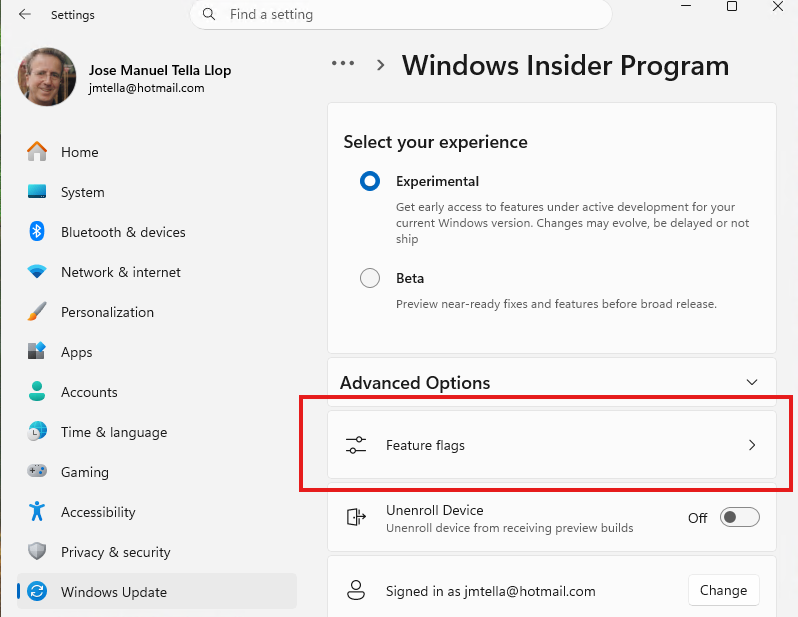Click the Home icon in sidebar
Image resolution: width=798 pixels, height=617 pixels.
coord(37,152)
